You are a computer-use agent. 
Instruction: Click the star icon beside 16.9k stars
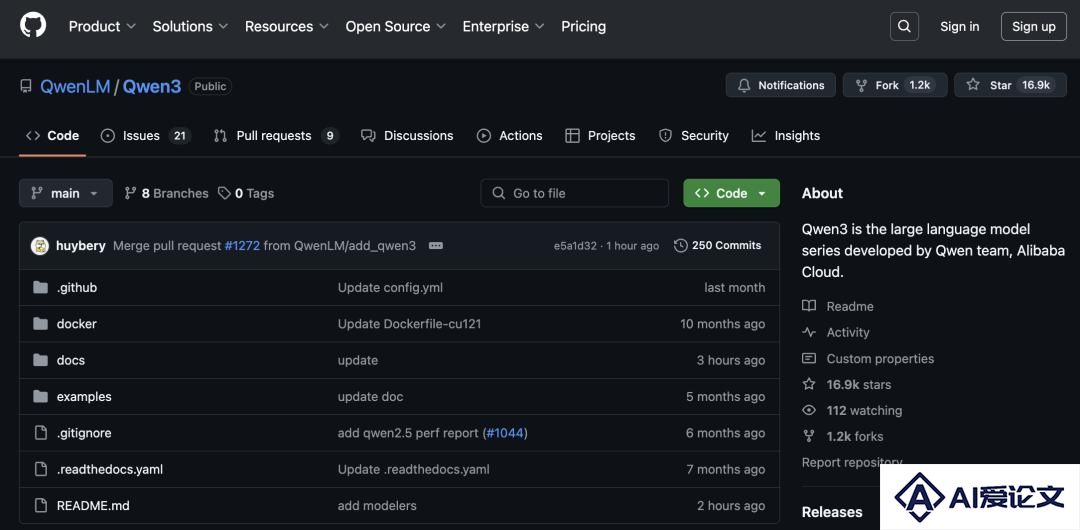[809, 384]
